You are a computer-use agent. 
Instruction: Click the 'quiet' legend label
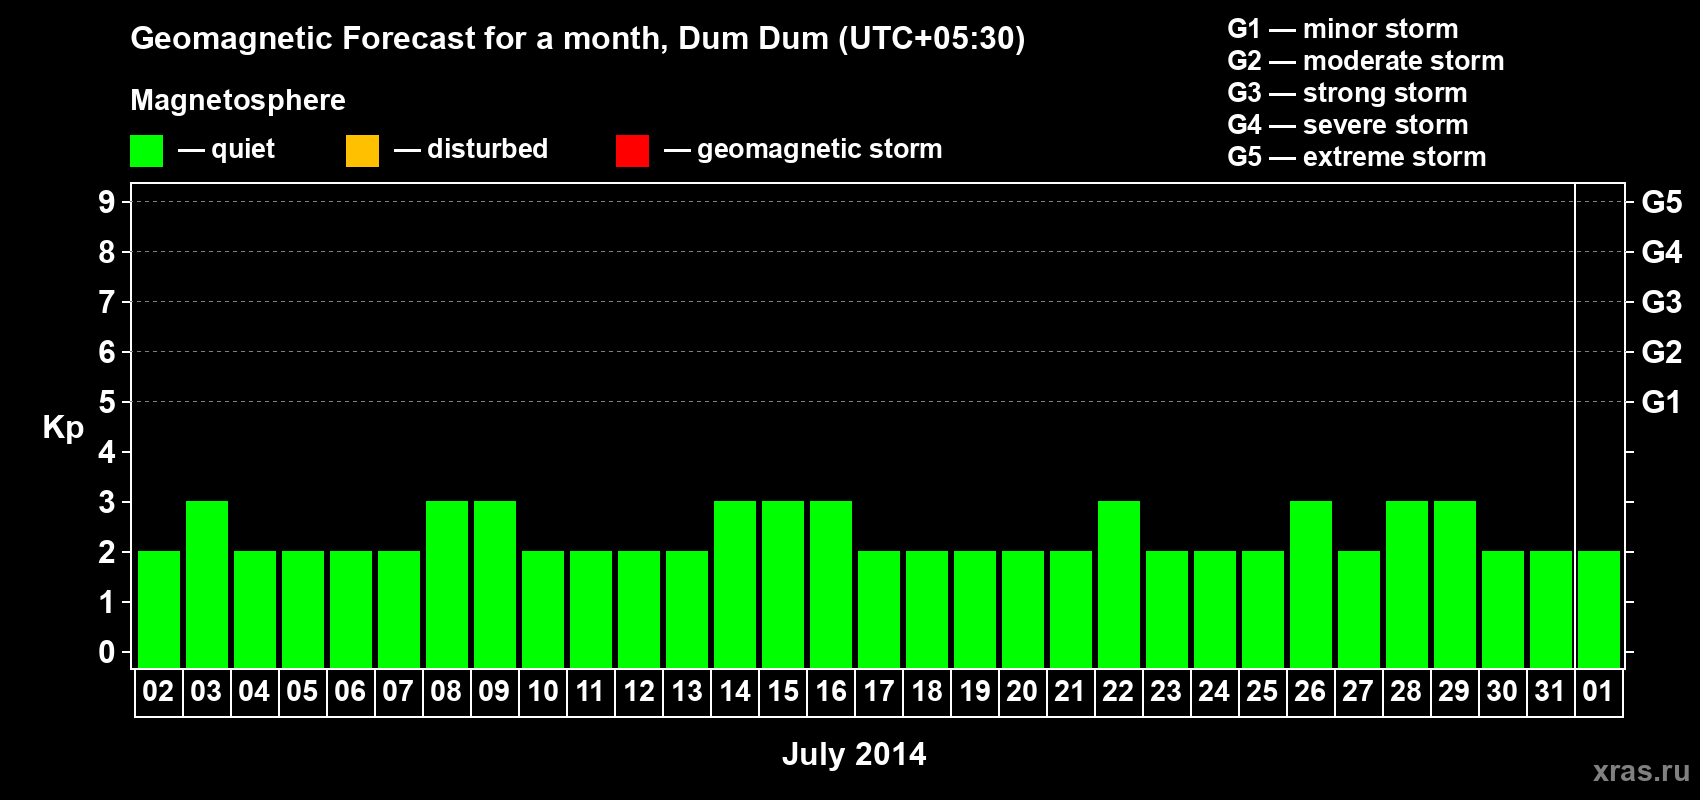click(x=243, y=149)
